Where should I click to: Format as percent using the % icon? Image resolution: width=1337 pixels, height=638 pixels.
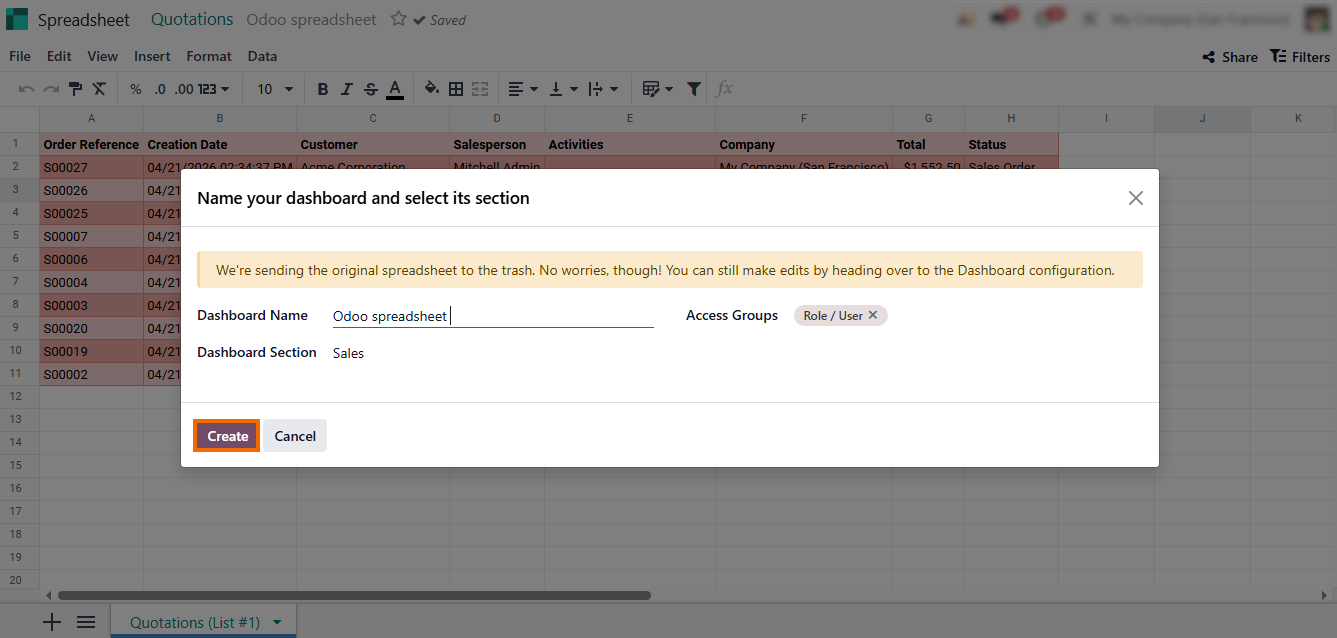click(x=135, y=89)
